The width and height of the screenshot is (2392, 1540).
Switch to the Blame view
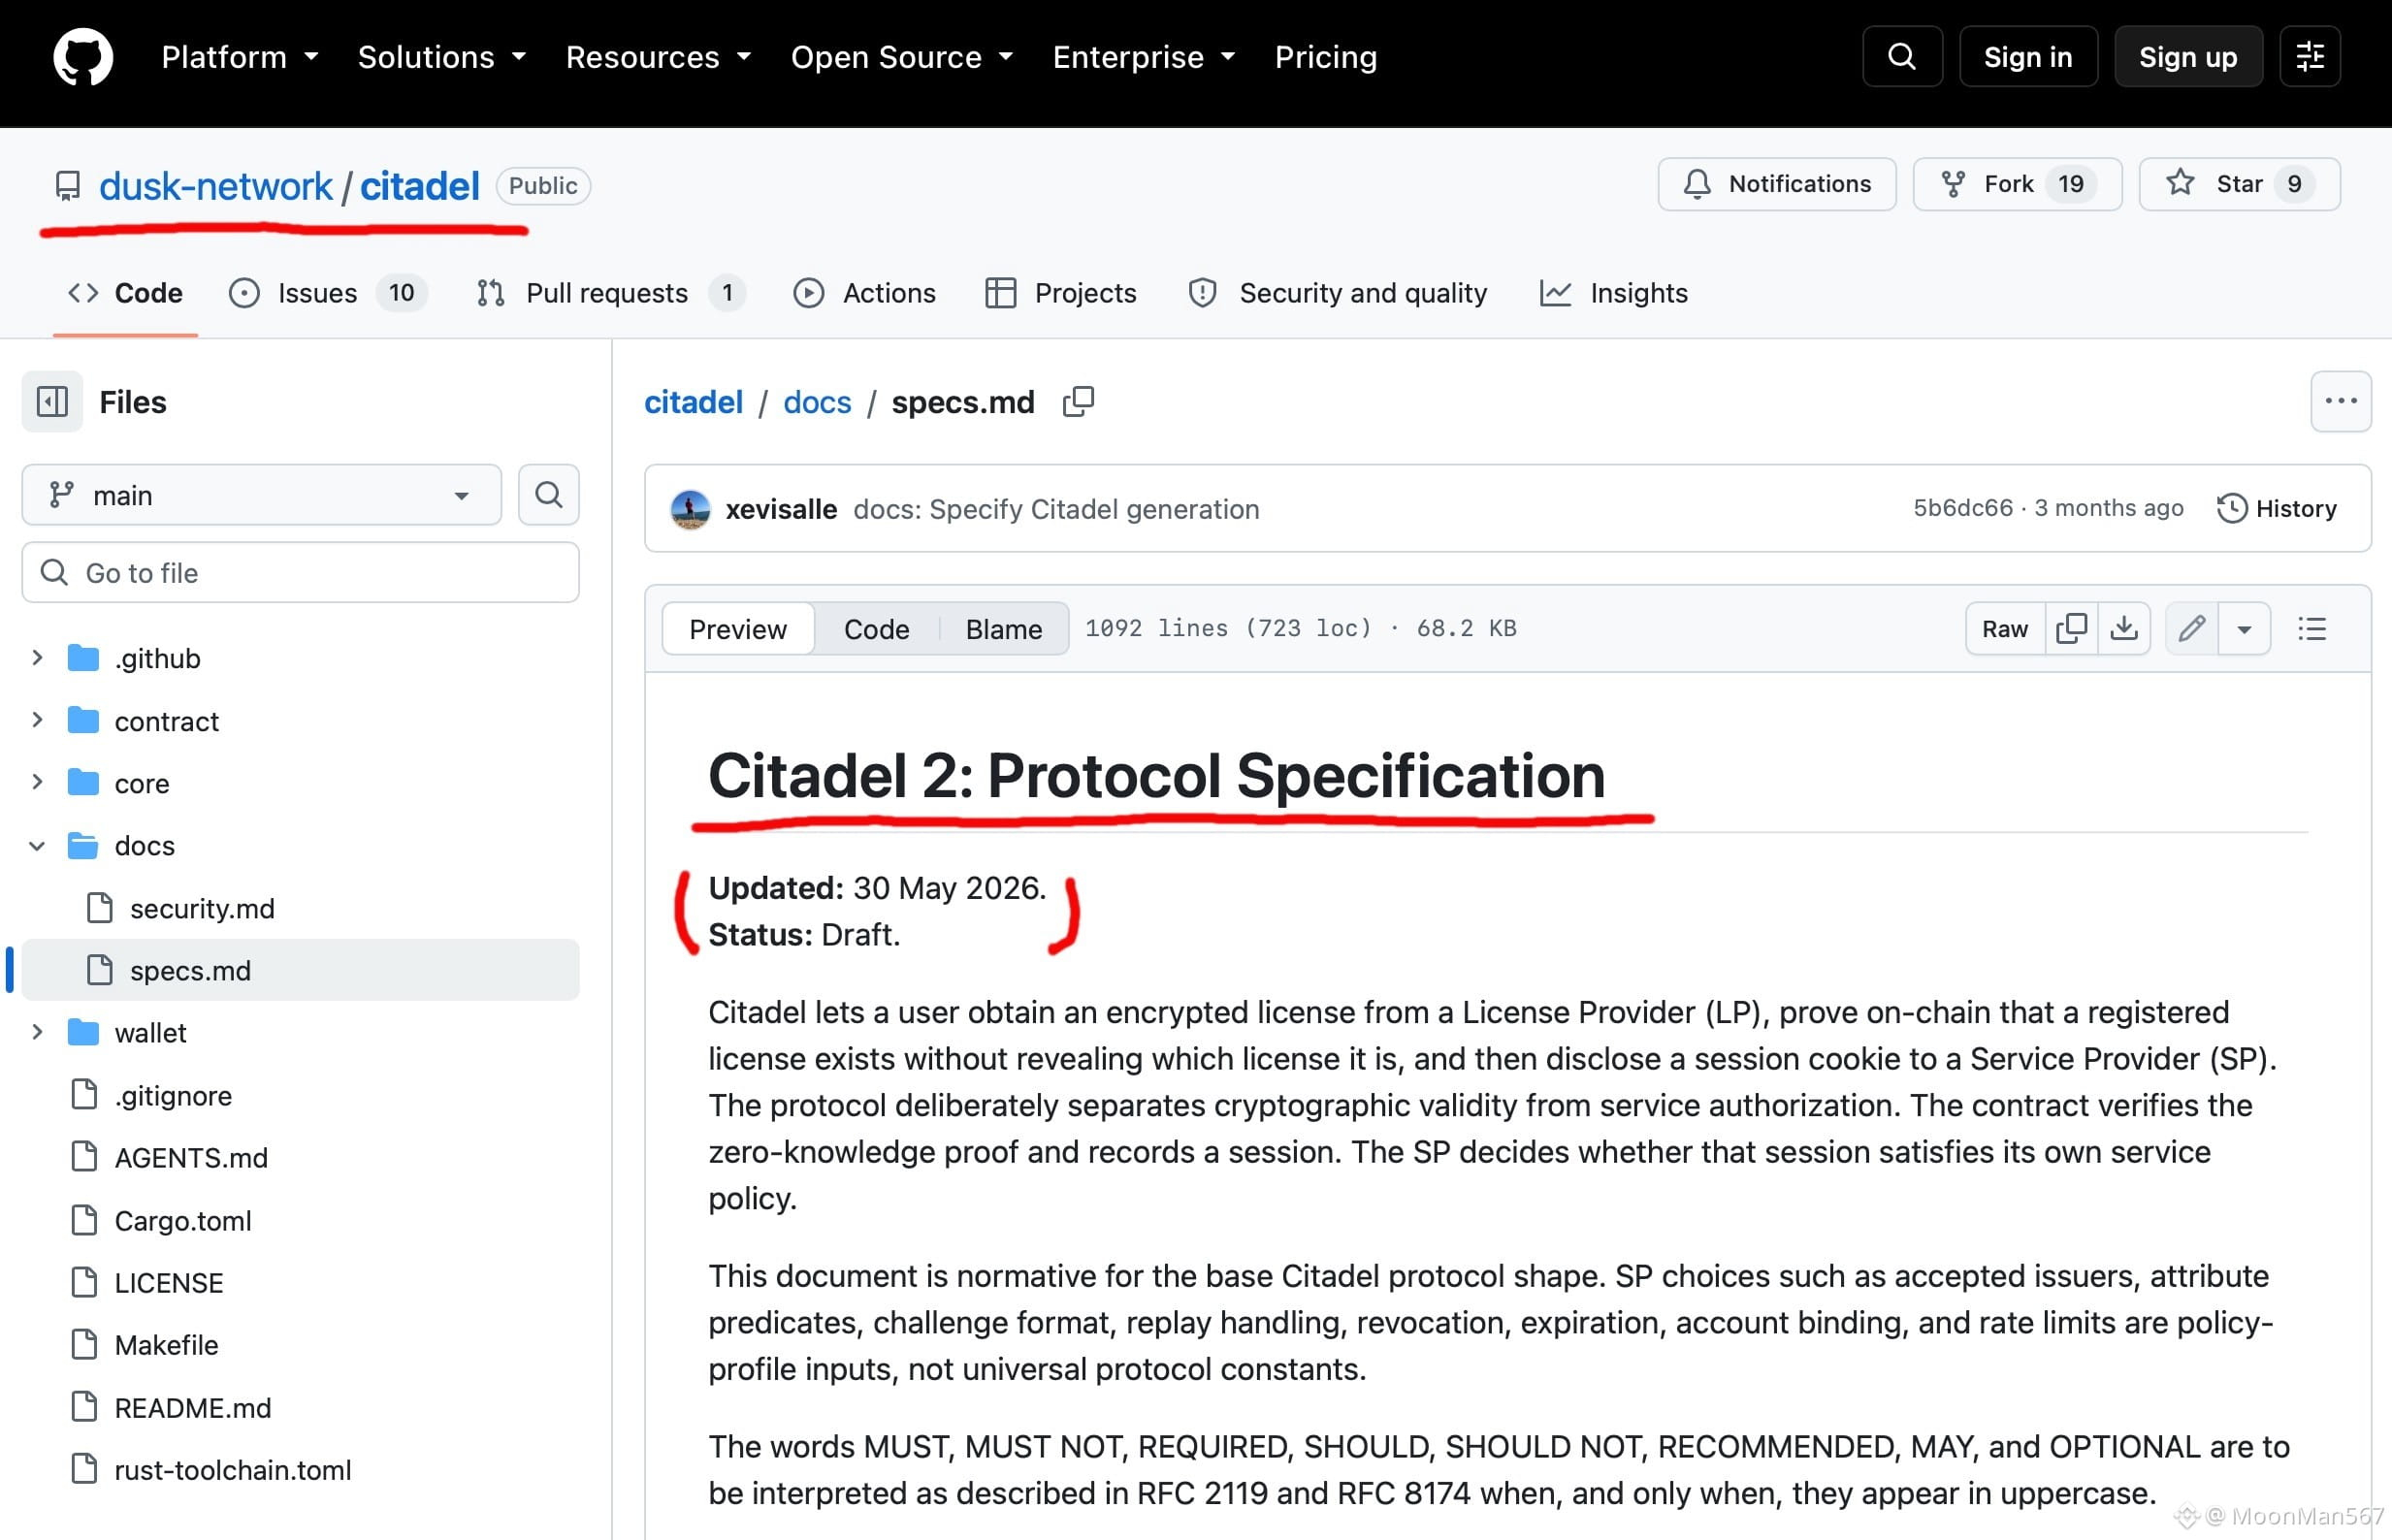pyautogui.click(x=1004, y=629)
